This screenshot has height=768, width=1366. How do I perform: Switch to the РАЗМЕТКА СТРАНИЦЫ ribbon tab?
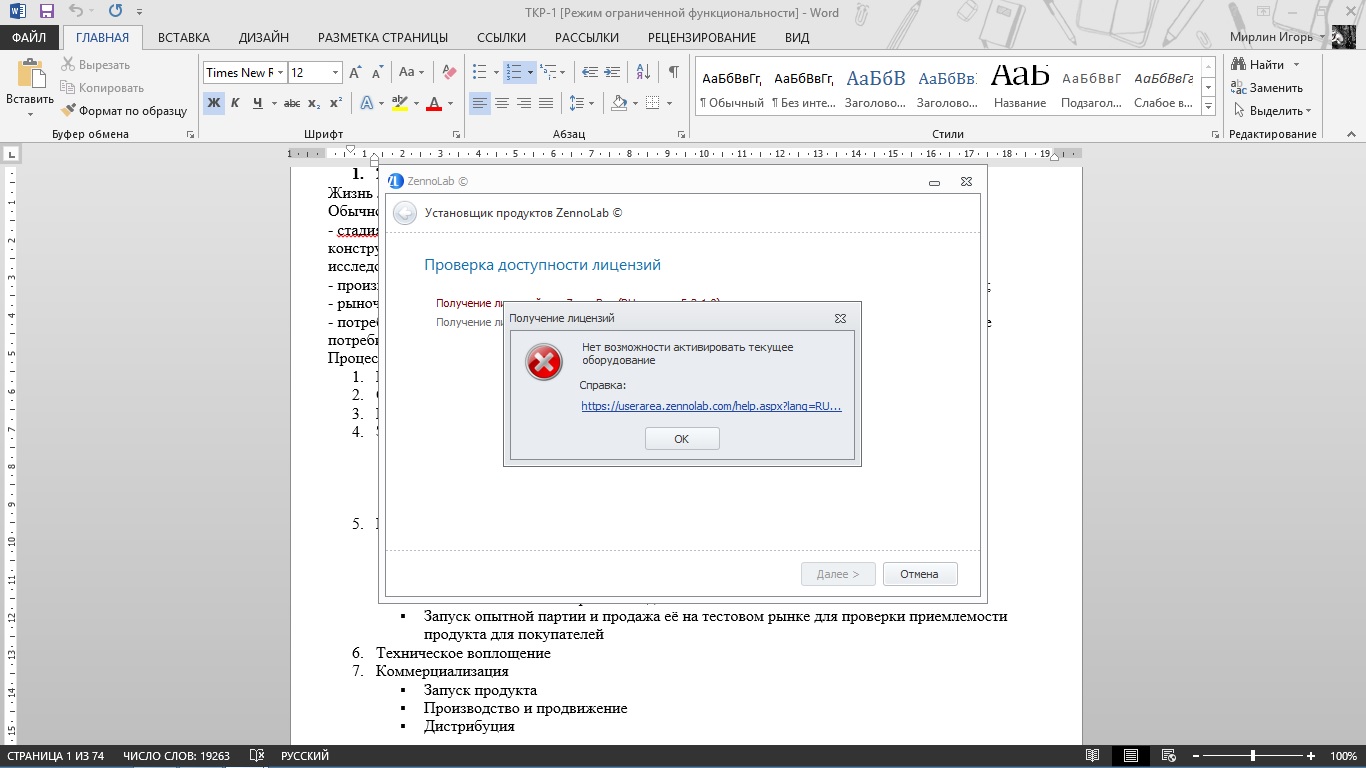383,37
